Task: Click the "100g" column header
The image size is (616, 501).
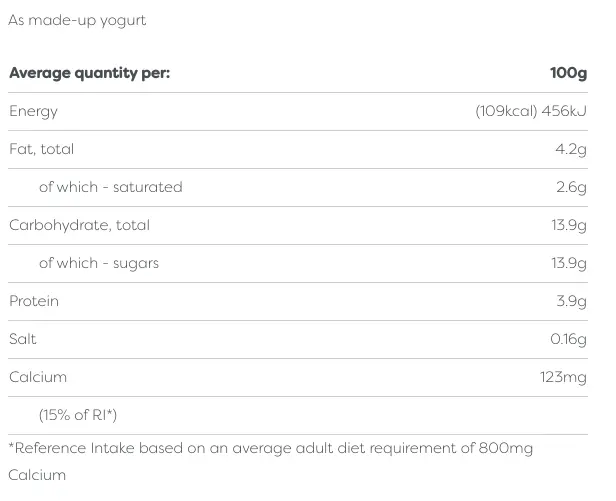Action: 568,73
